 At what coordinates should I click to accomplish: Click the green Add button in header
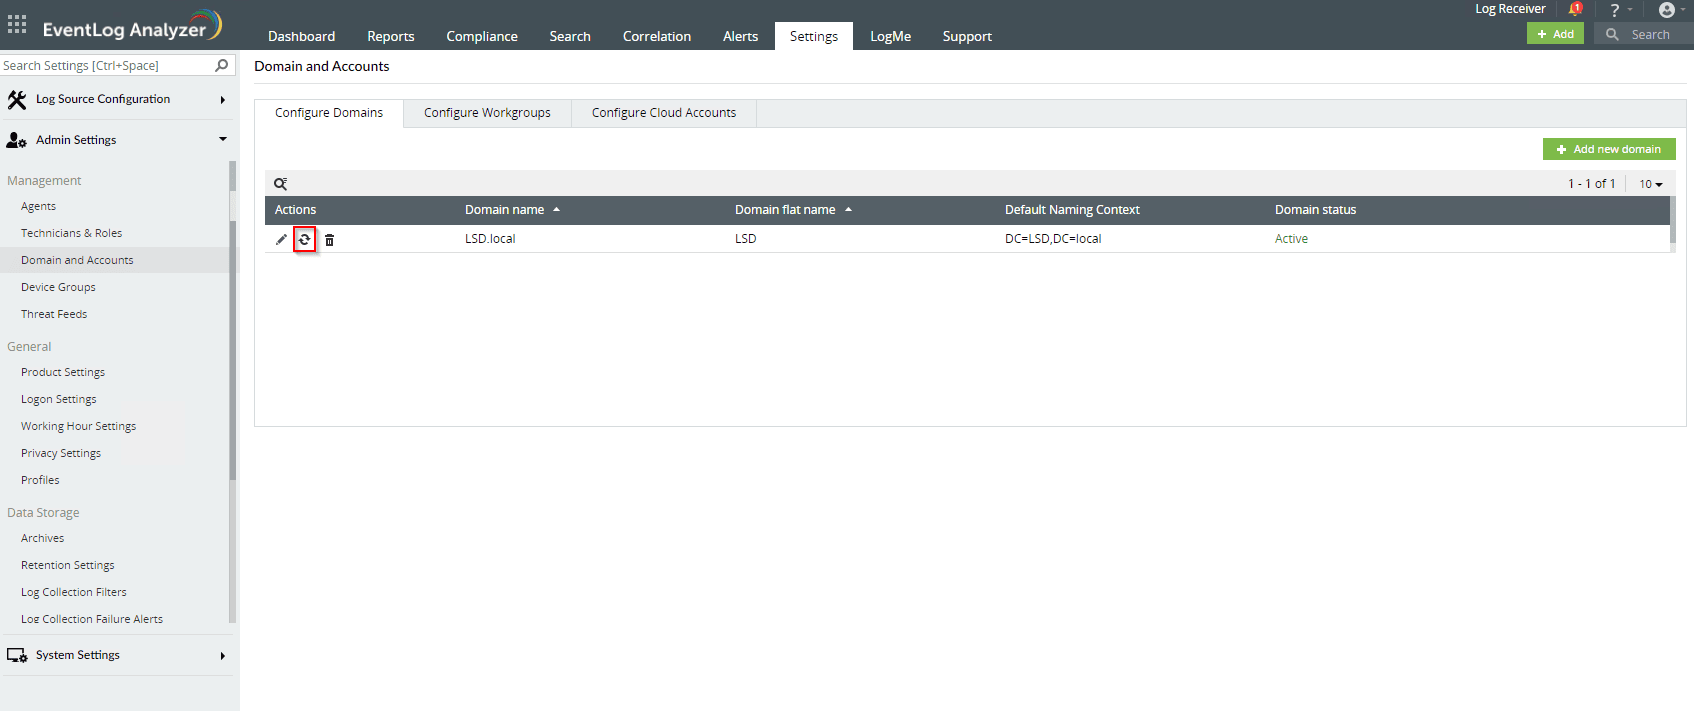[x=1555, y=34]
